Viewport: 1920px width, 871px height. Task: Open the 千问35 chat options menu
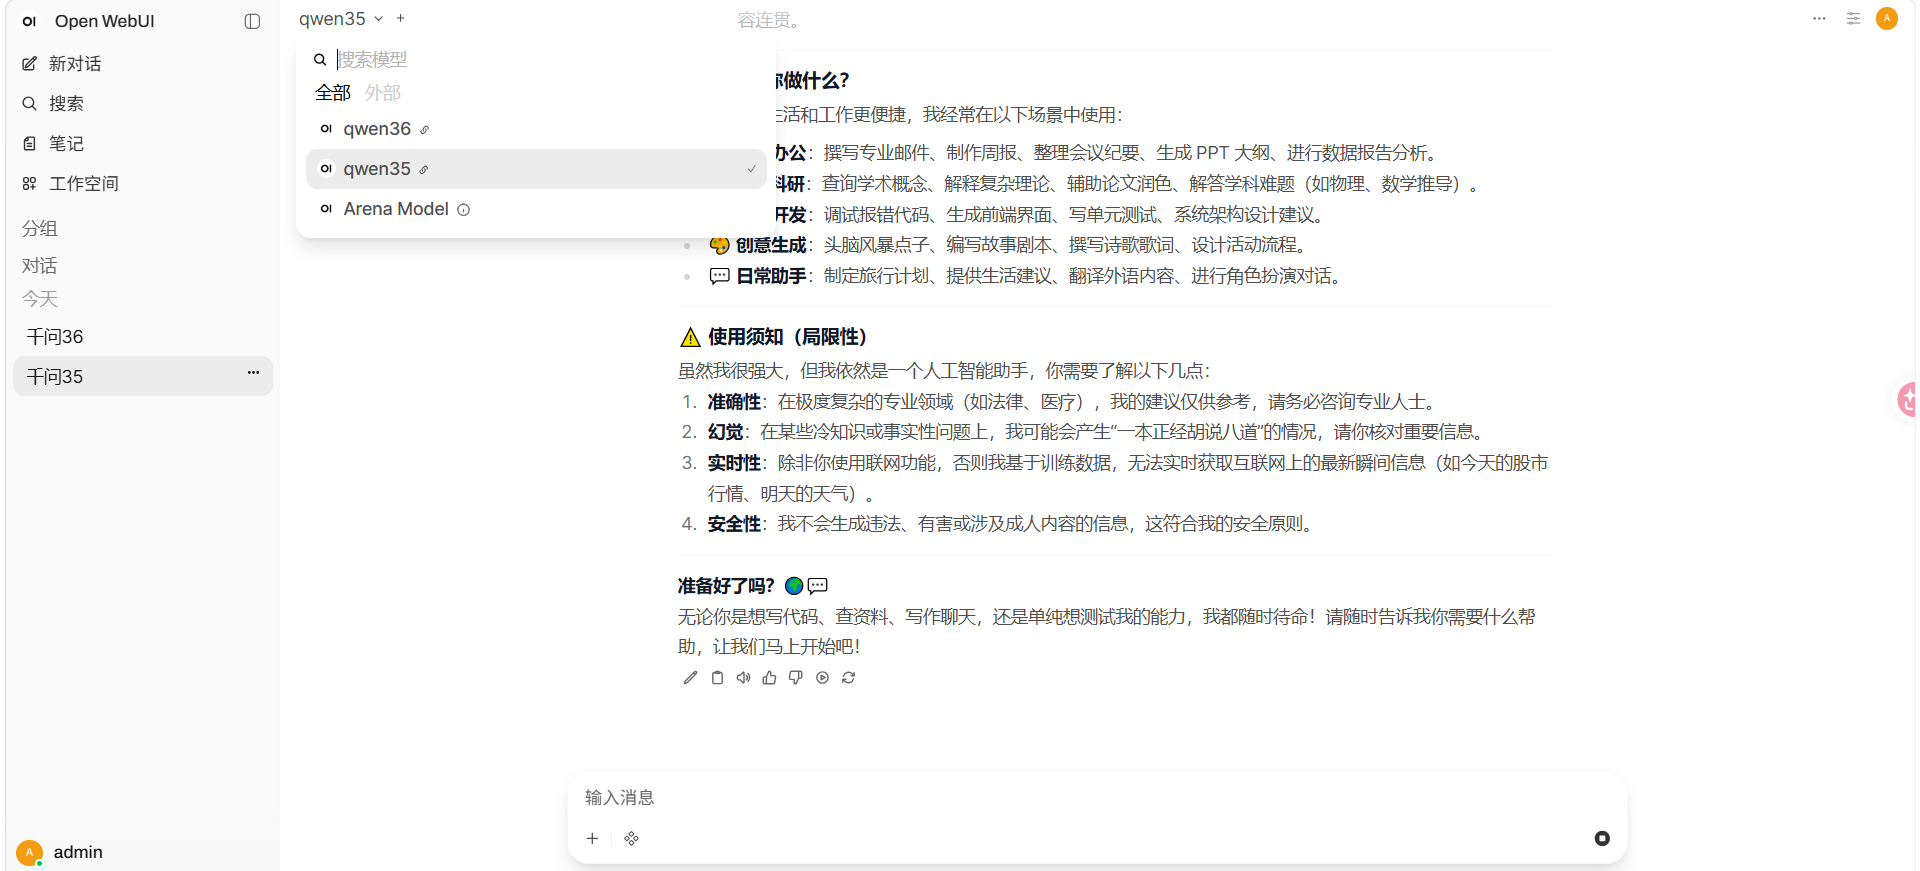(x=253, y=373)
